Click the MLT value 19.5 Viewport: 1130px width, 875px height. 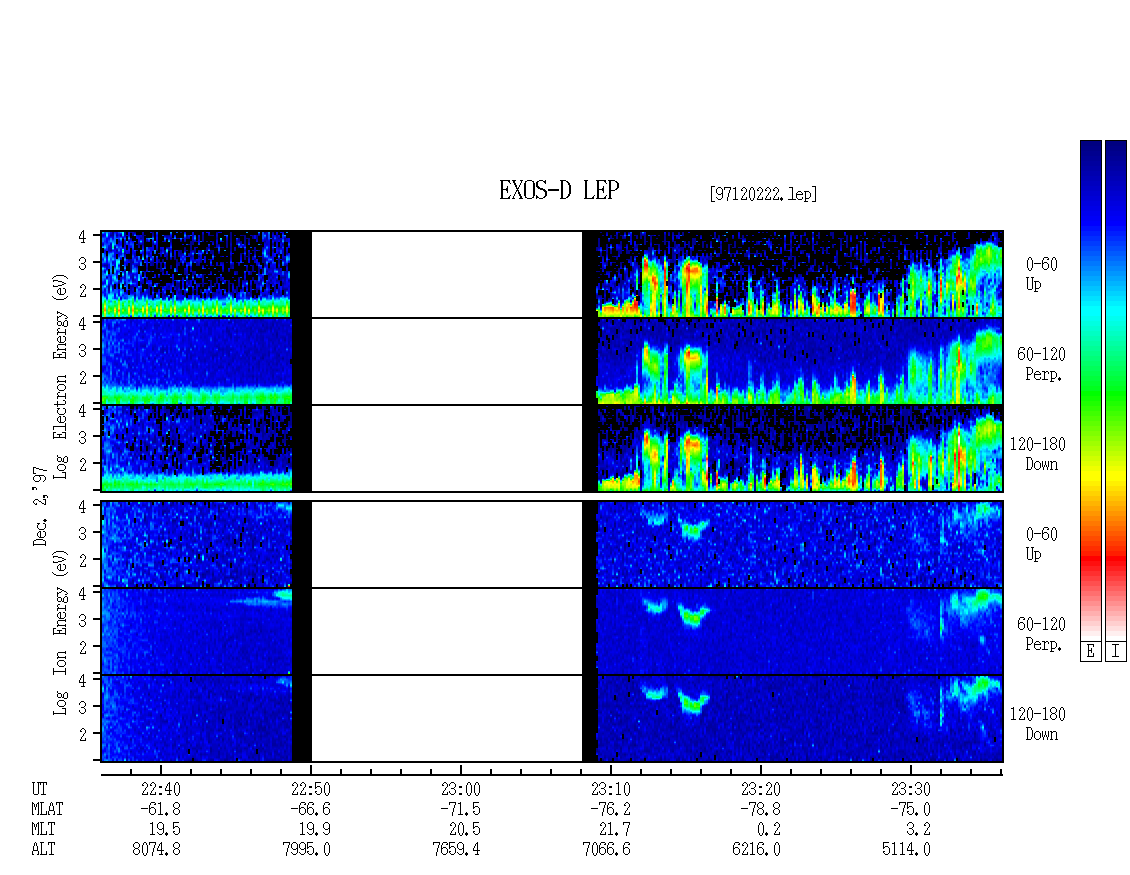[x=165, y=830]
